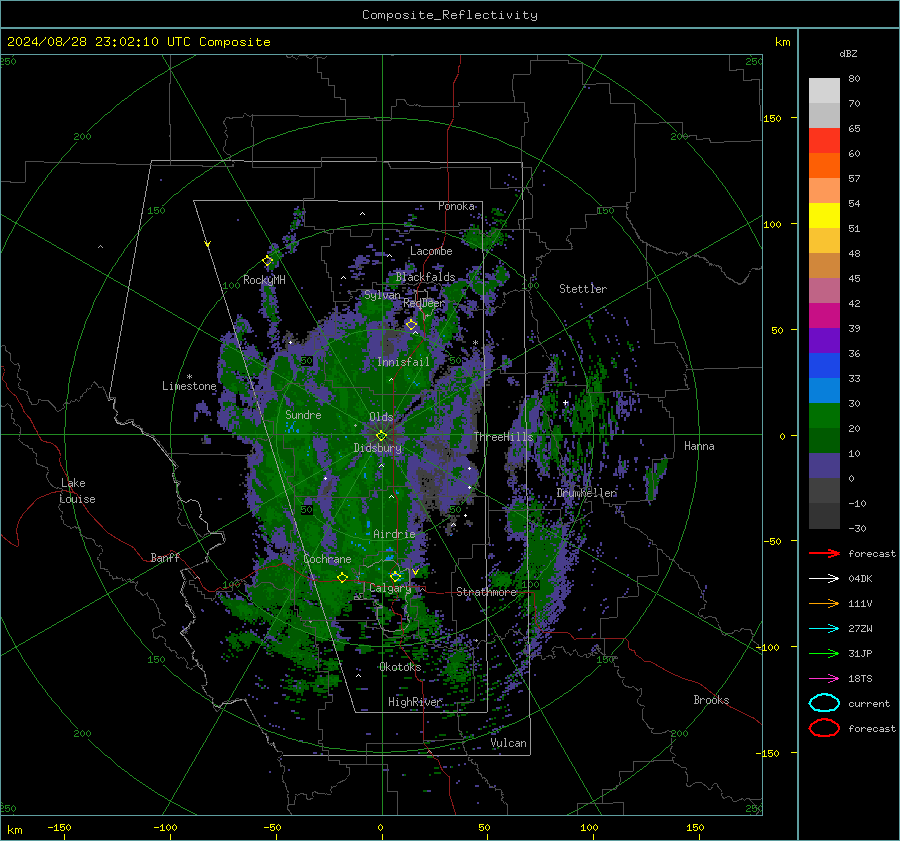Click the Sylvan label
This screenshot has width=900, height=841.
point(382,295)
